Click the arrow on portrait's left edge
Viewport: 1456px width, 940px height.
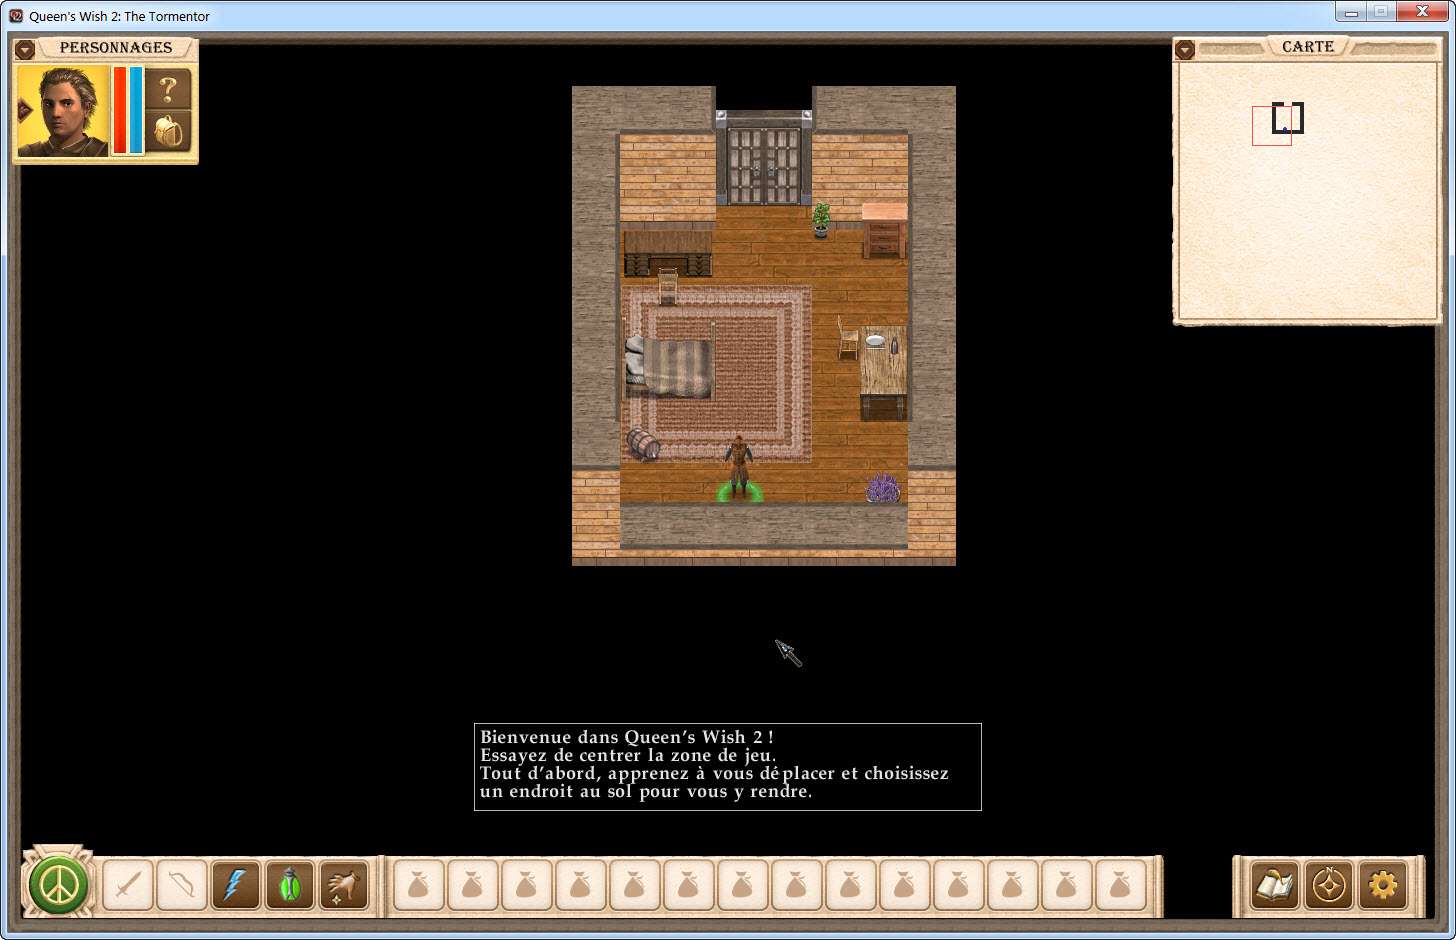click(25, 110)
